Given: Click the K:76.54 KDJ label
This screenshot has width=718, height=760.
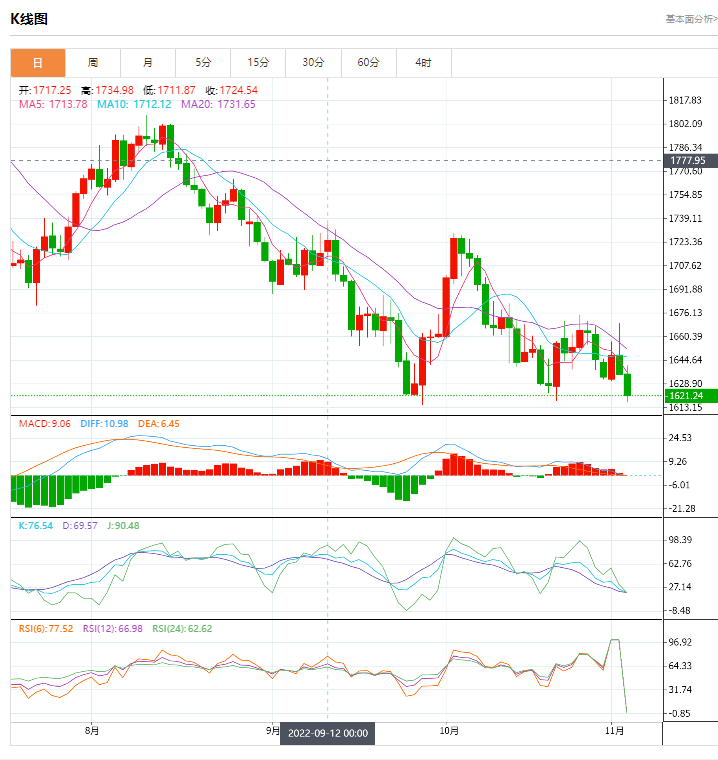Looking at the screenshot, I should (36, 525).
